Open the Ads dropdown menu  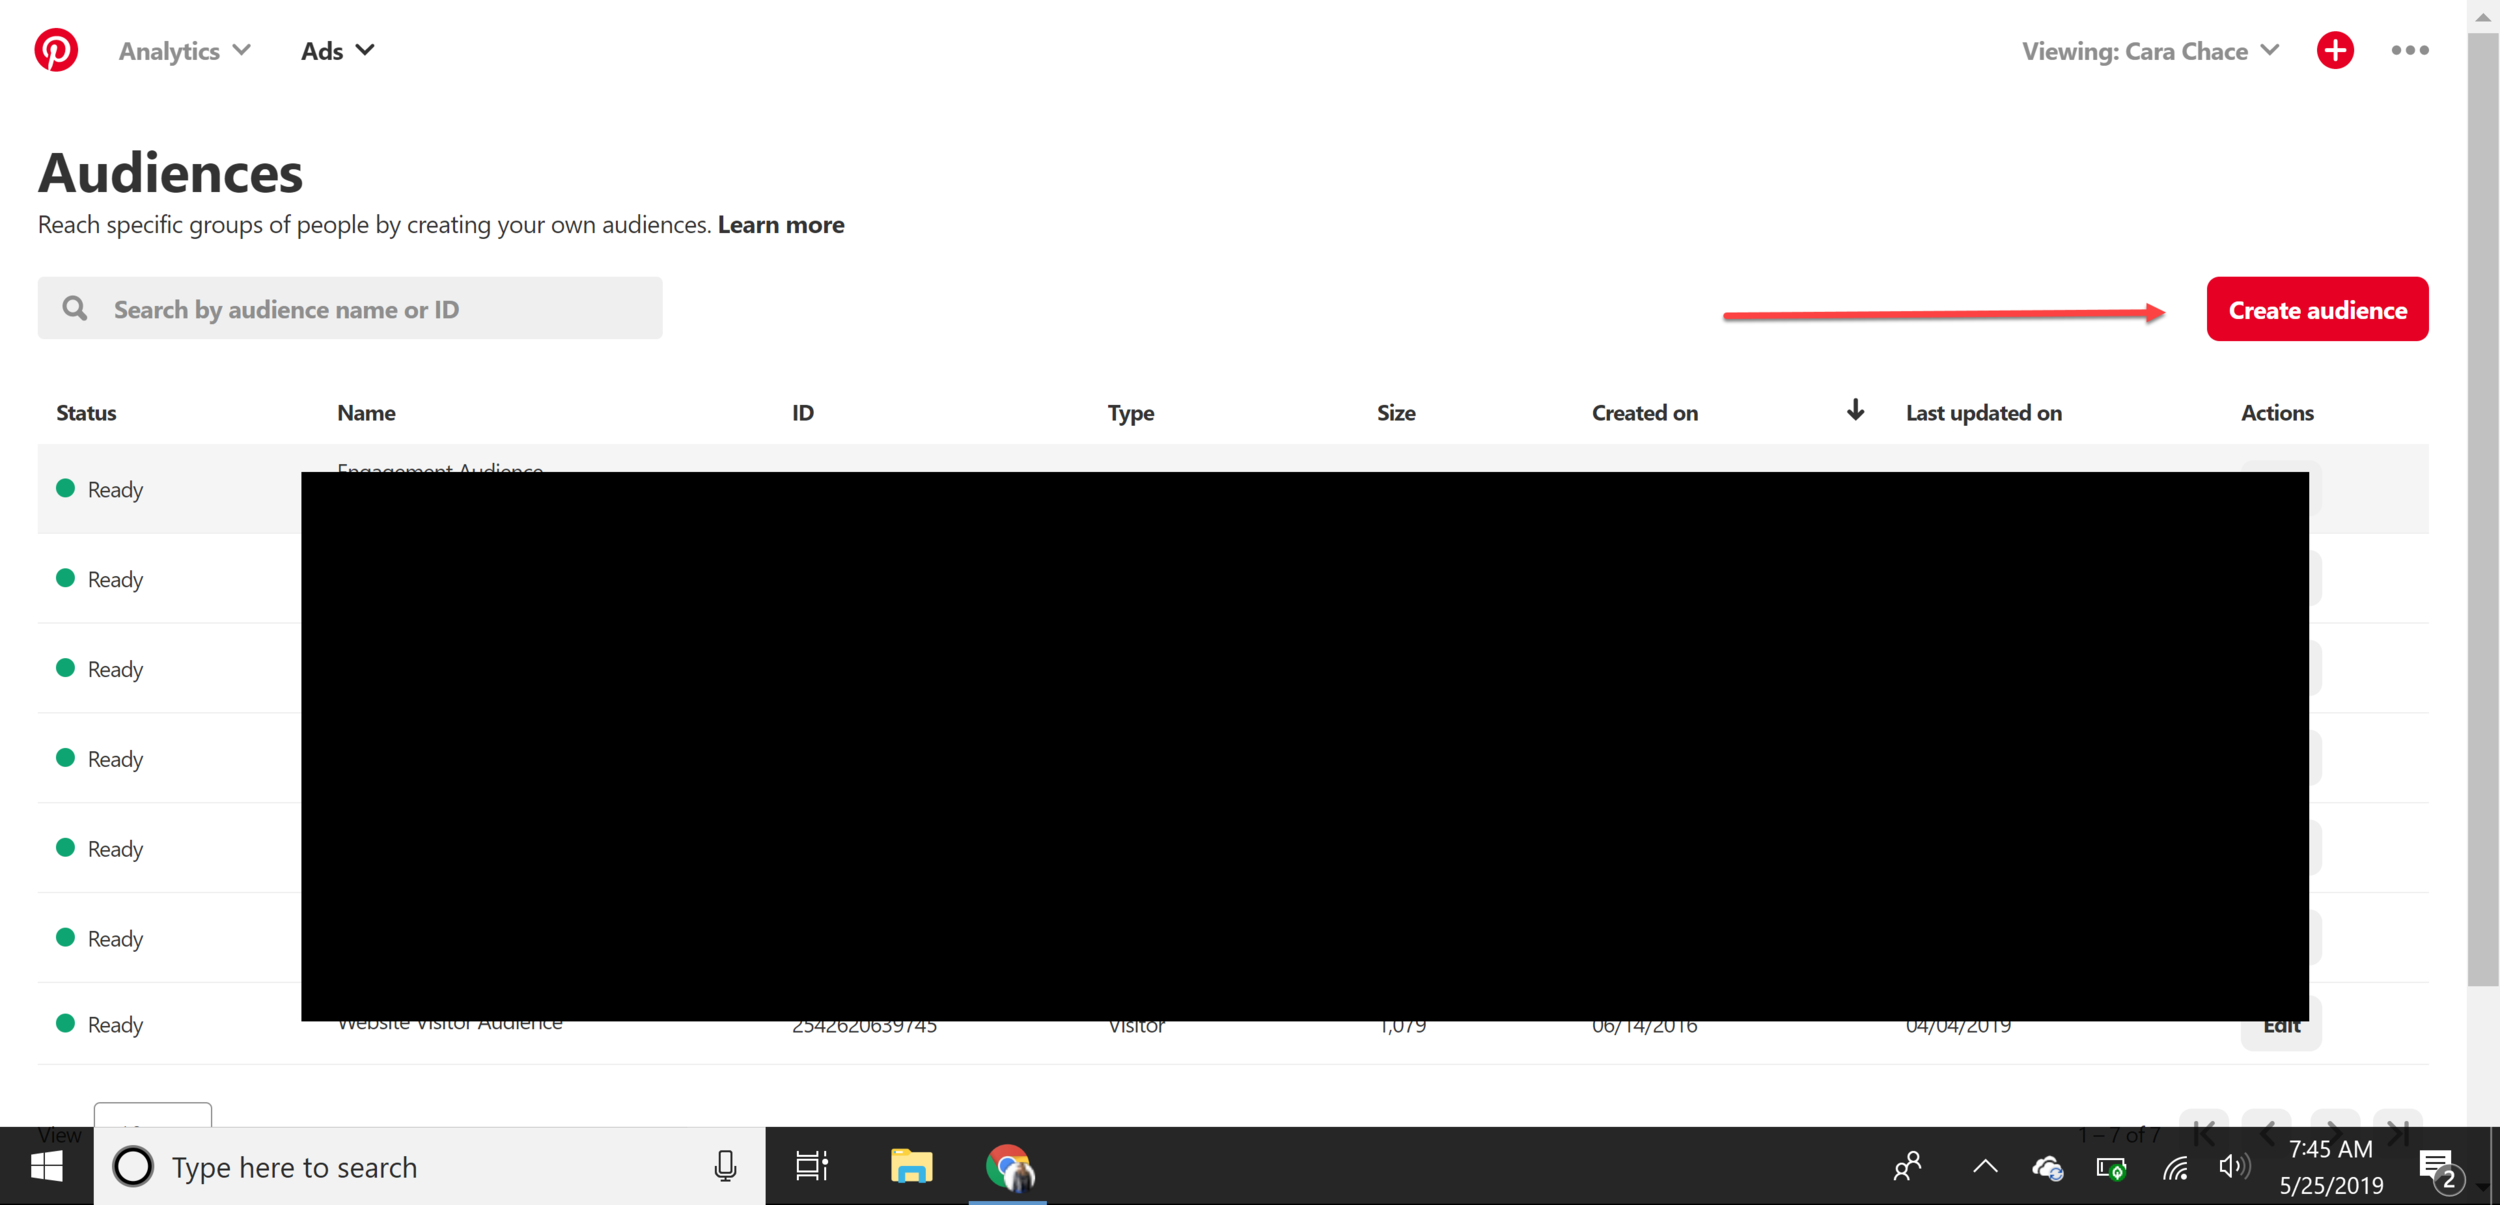(x=338, y=51)
